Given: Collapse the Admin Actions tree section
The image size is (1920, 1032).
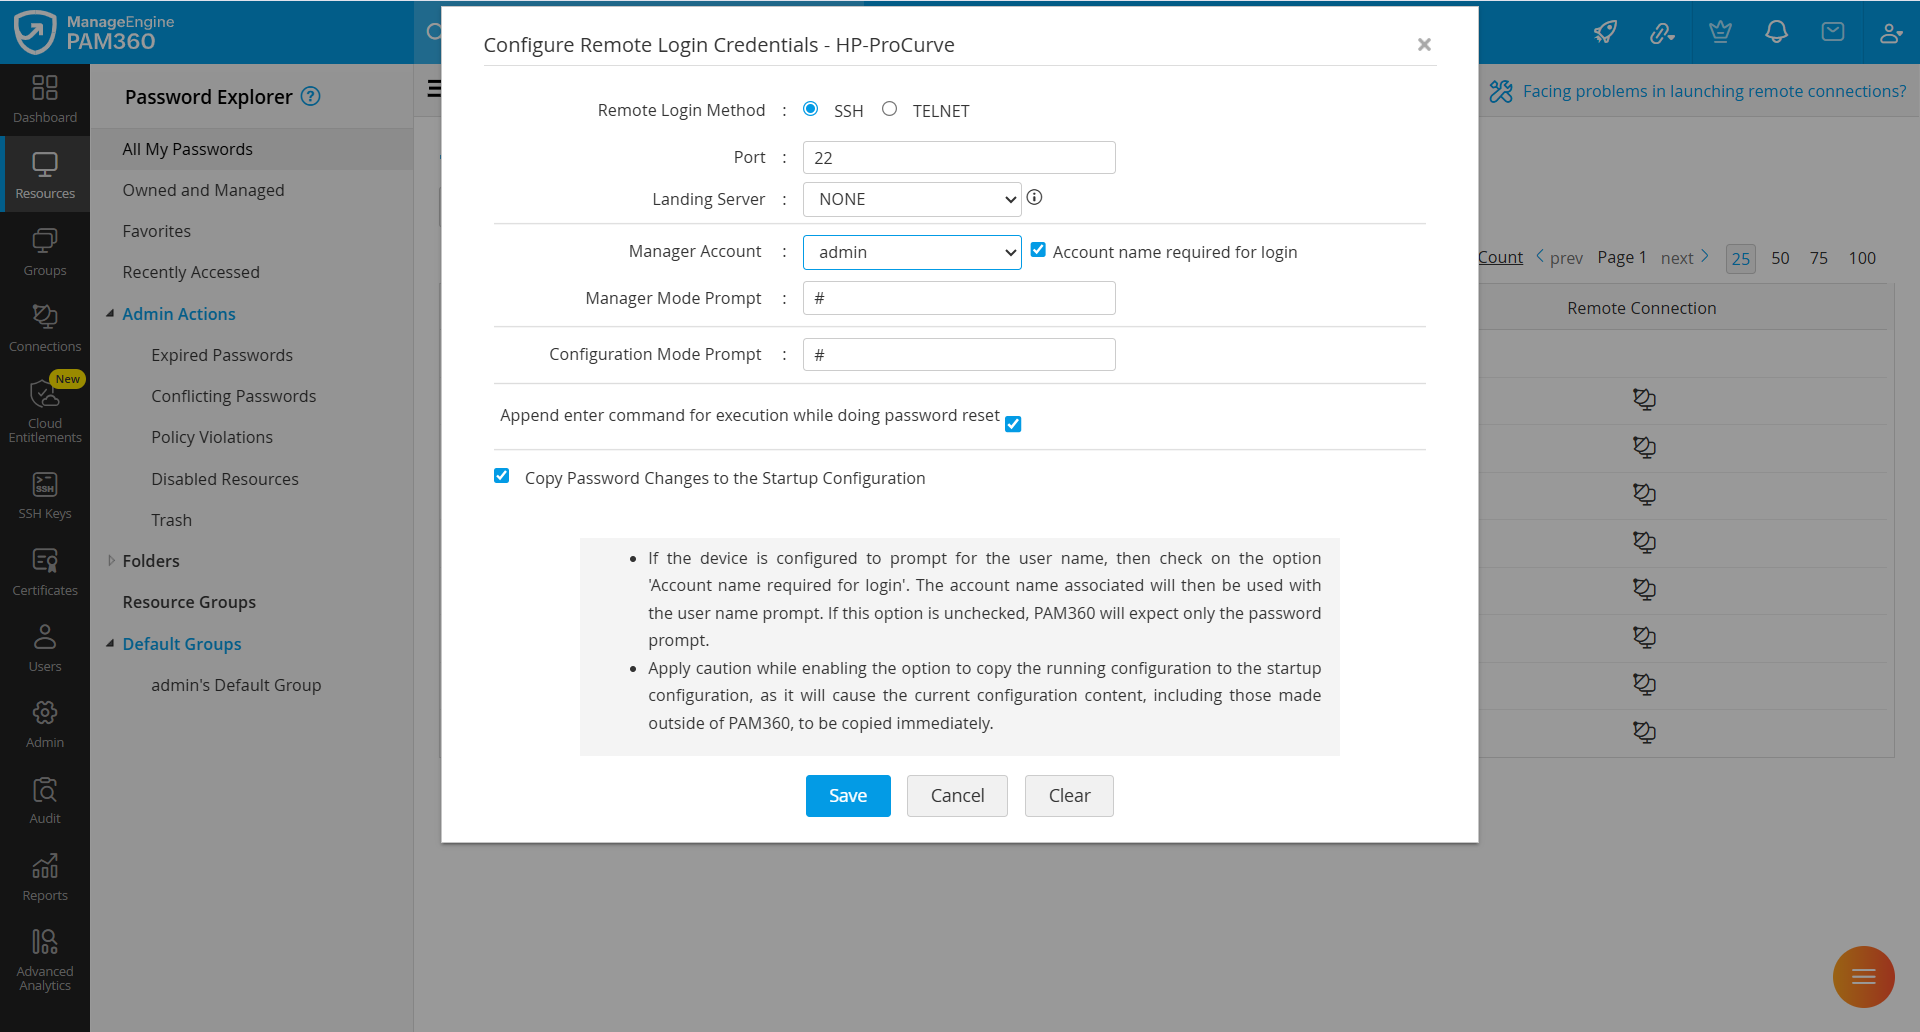Looking at the screenshot, I should coord(110,312).
